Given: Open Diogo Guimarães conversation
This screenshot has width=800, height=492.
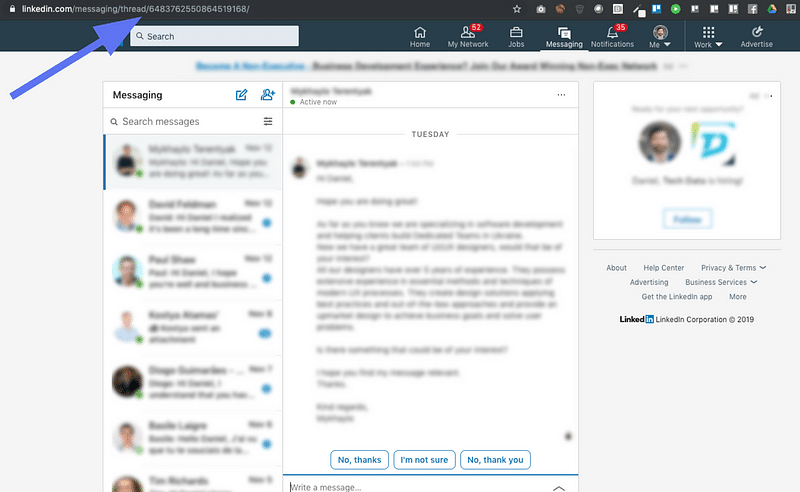Looking at the screenshot, I should click(193, 383).
